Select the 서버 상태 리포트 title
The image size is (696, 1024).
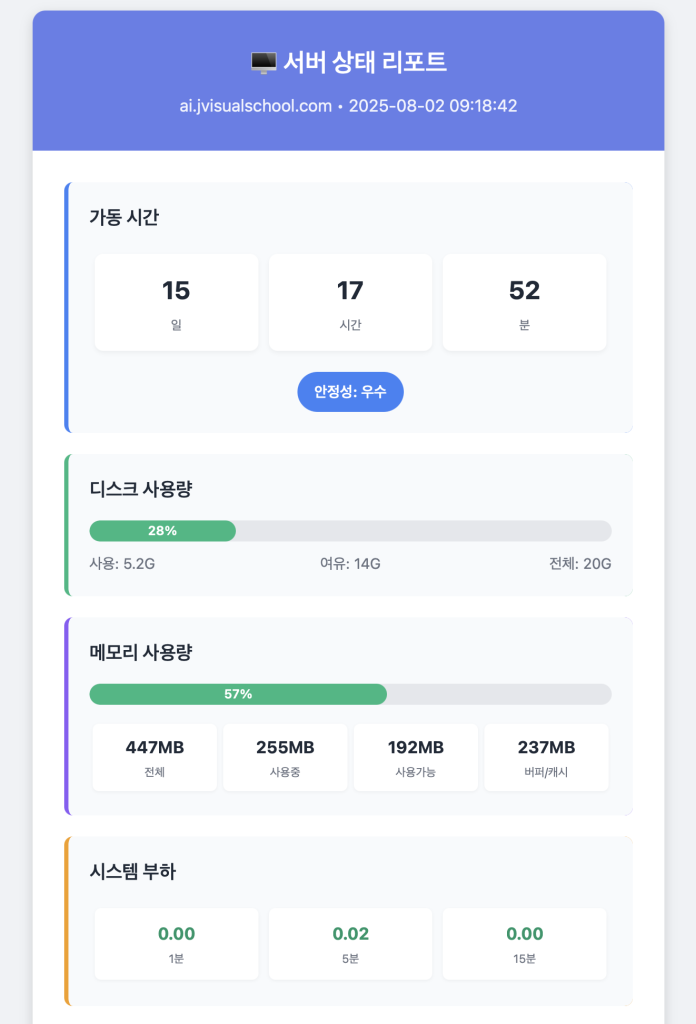(x=364, y=63)
